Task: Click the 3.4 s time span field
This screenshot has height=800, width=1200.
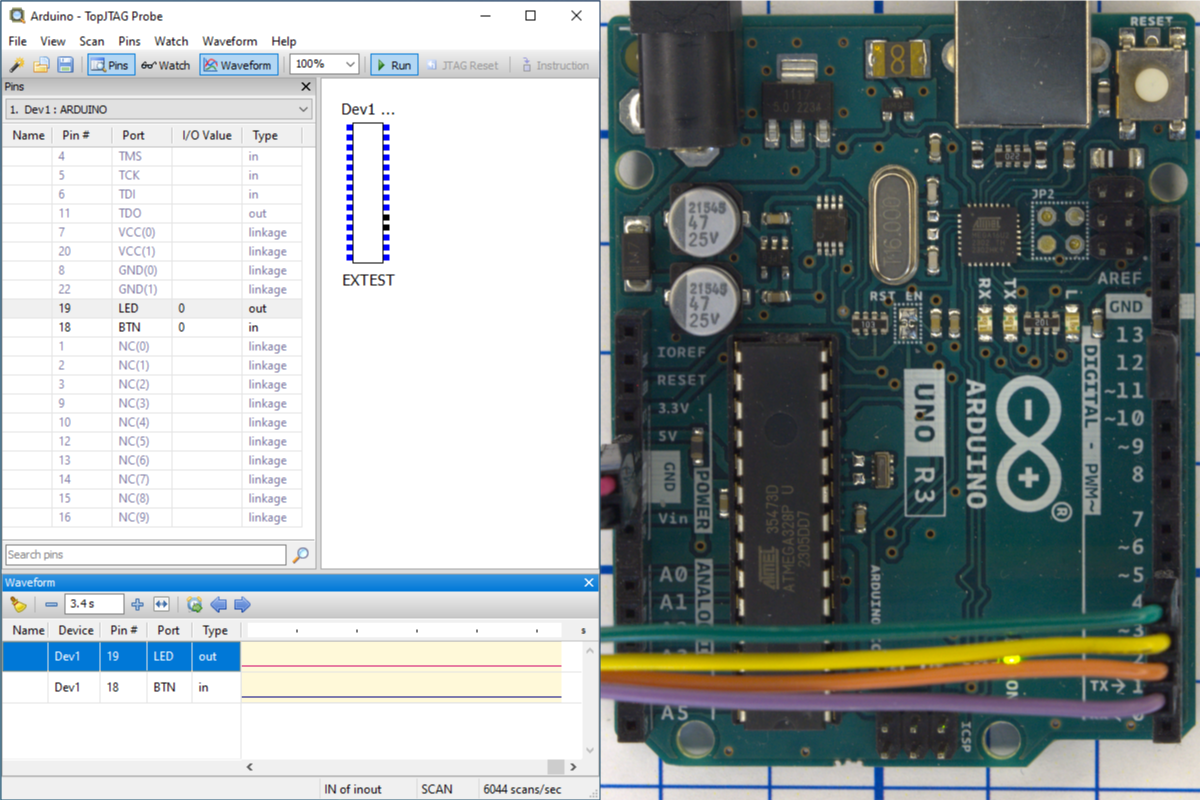Action: click(94, 604)
